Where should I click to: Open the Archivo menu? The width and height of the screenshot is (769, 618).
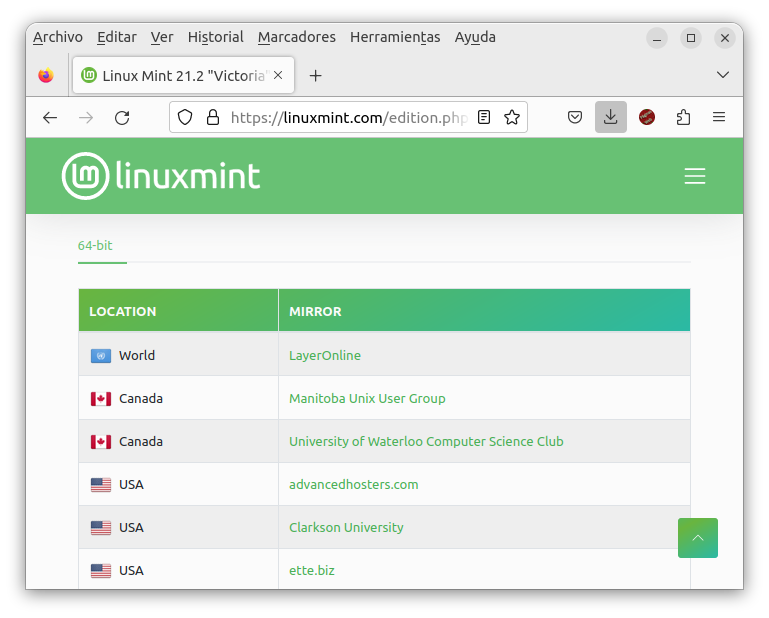click(58, 37)
